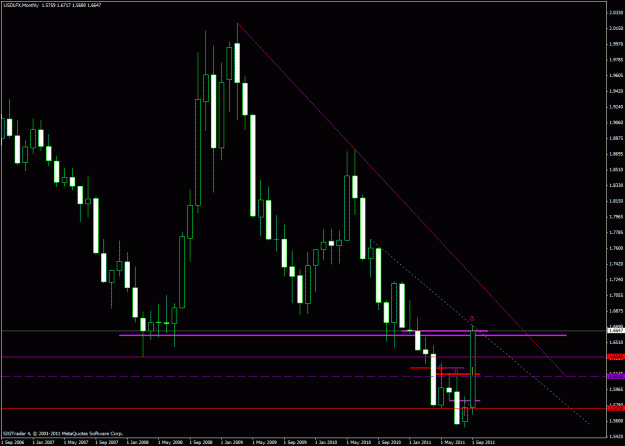Select the red arrow on the lower short red line
Screen dimensions: 625x446
(x=457, y=371)
